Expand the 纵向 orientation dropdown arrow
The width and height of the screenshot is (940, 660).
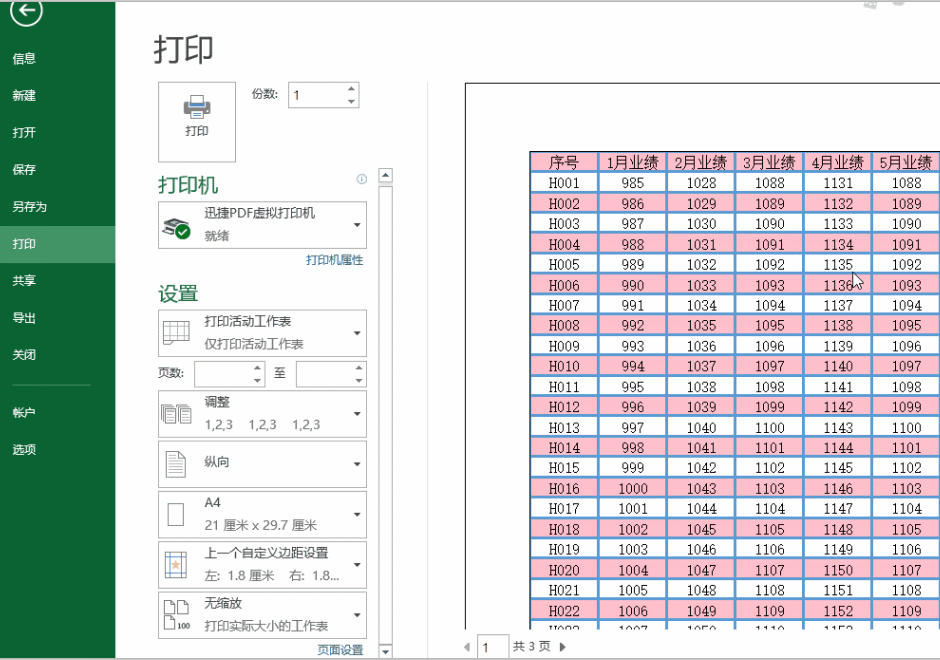click(x=355, y=463)
